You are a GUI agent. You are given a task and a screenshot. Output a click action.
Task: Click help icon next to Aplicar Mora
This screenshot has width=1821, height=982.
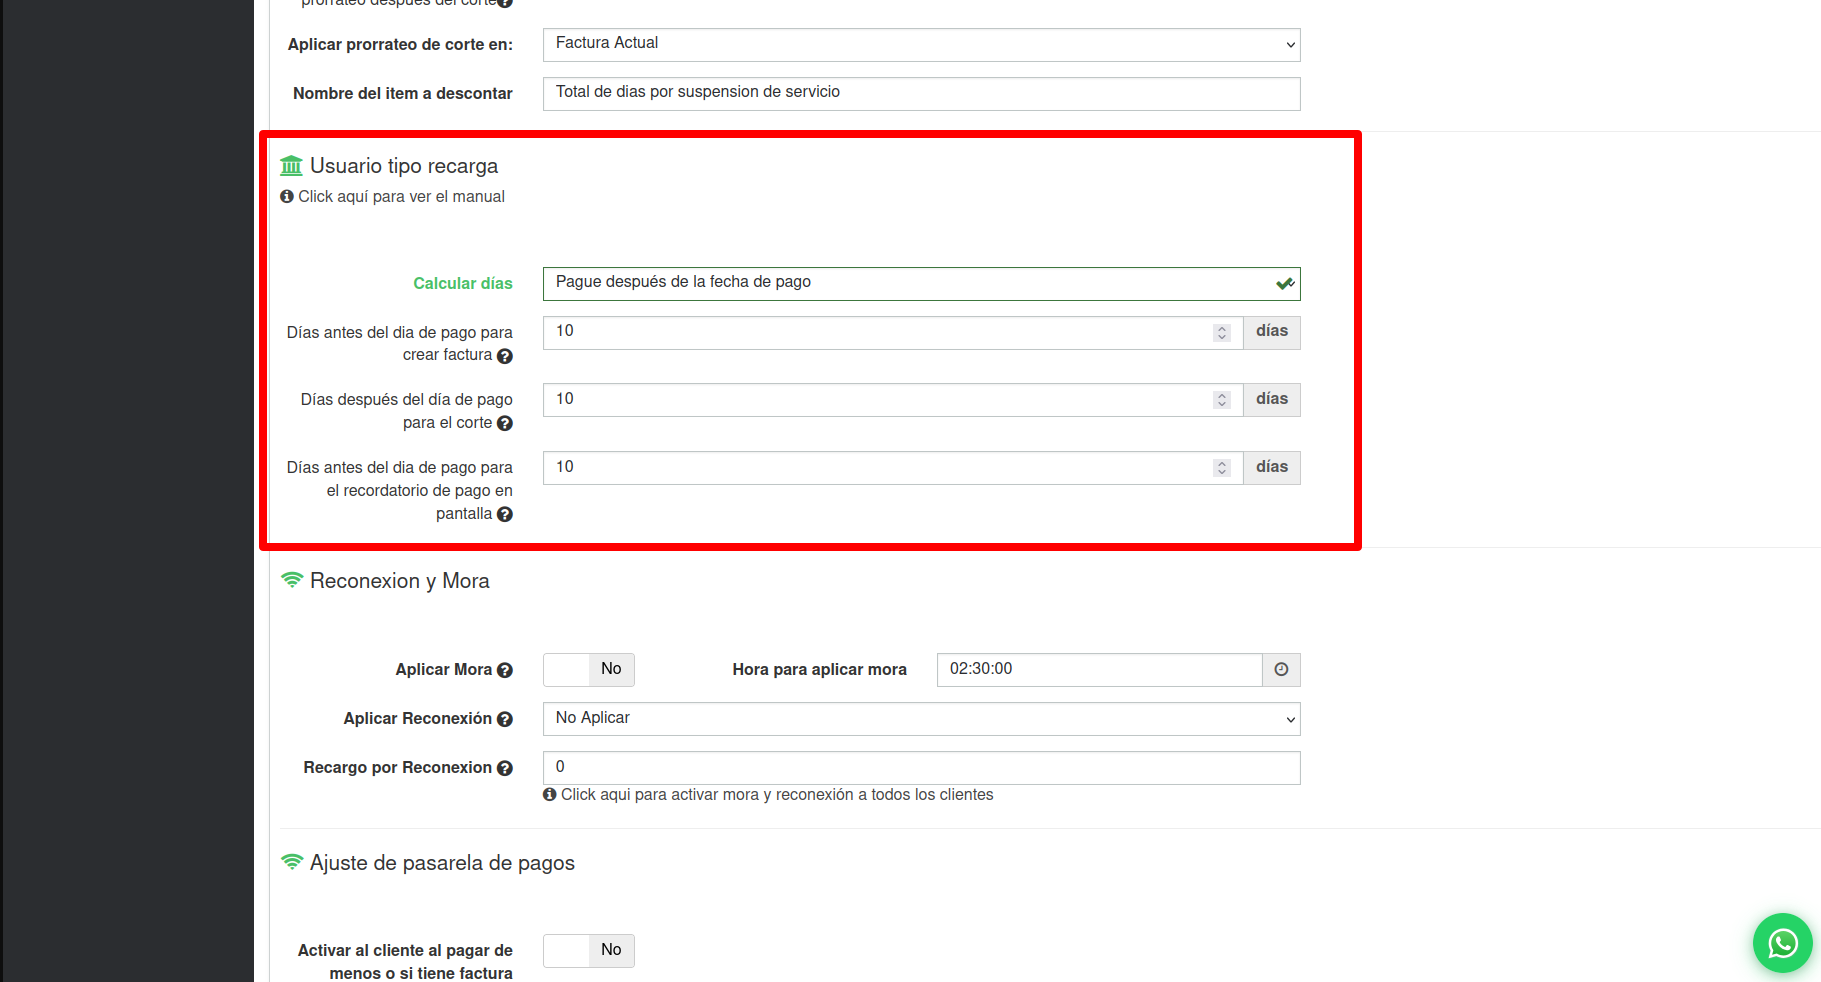pos(505,671)
